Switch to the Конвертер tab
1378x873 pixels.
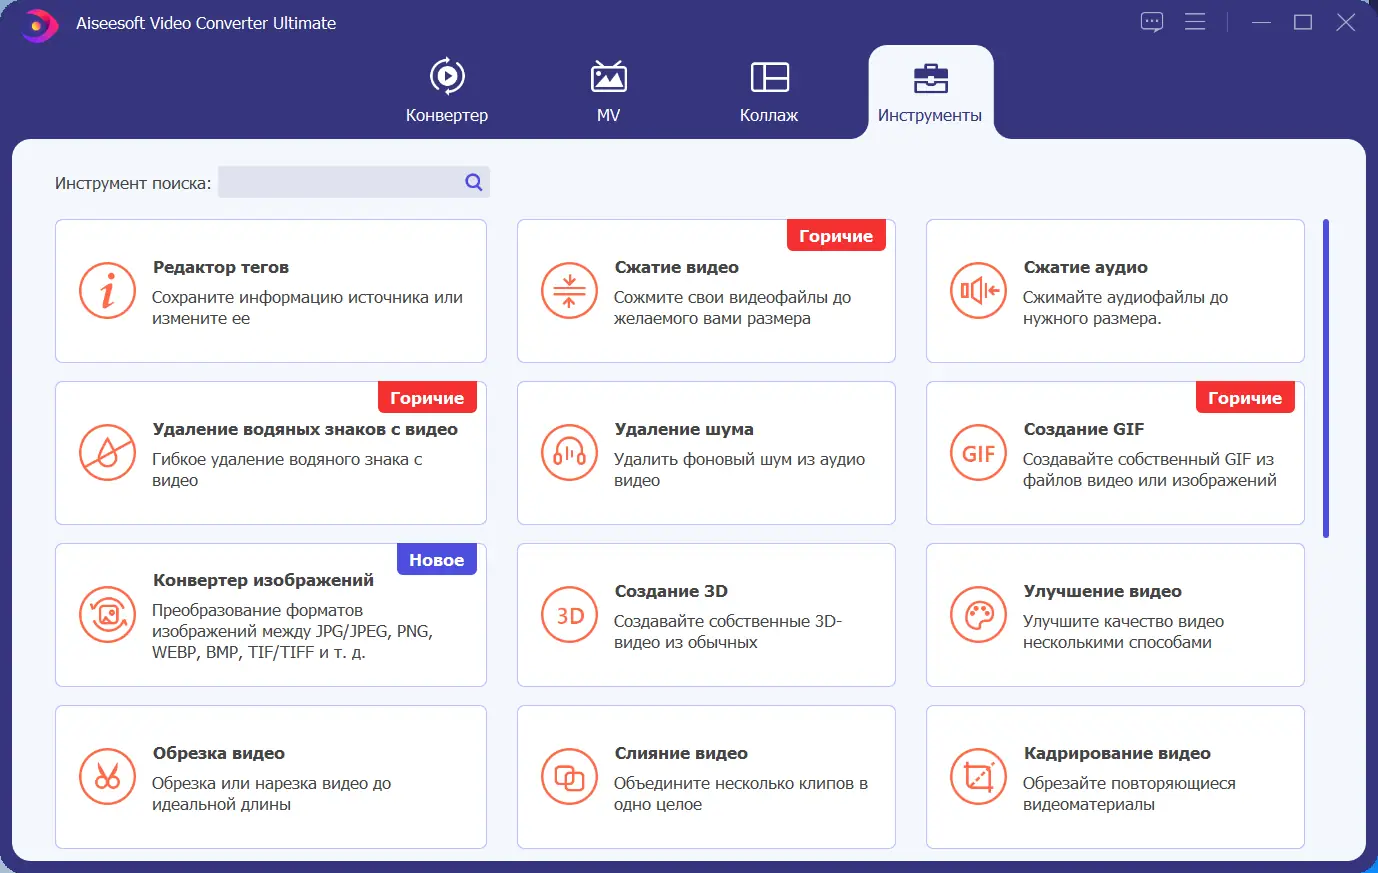pos(446,90)
